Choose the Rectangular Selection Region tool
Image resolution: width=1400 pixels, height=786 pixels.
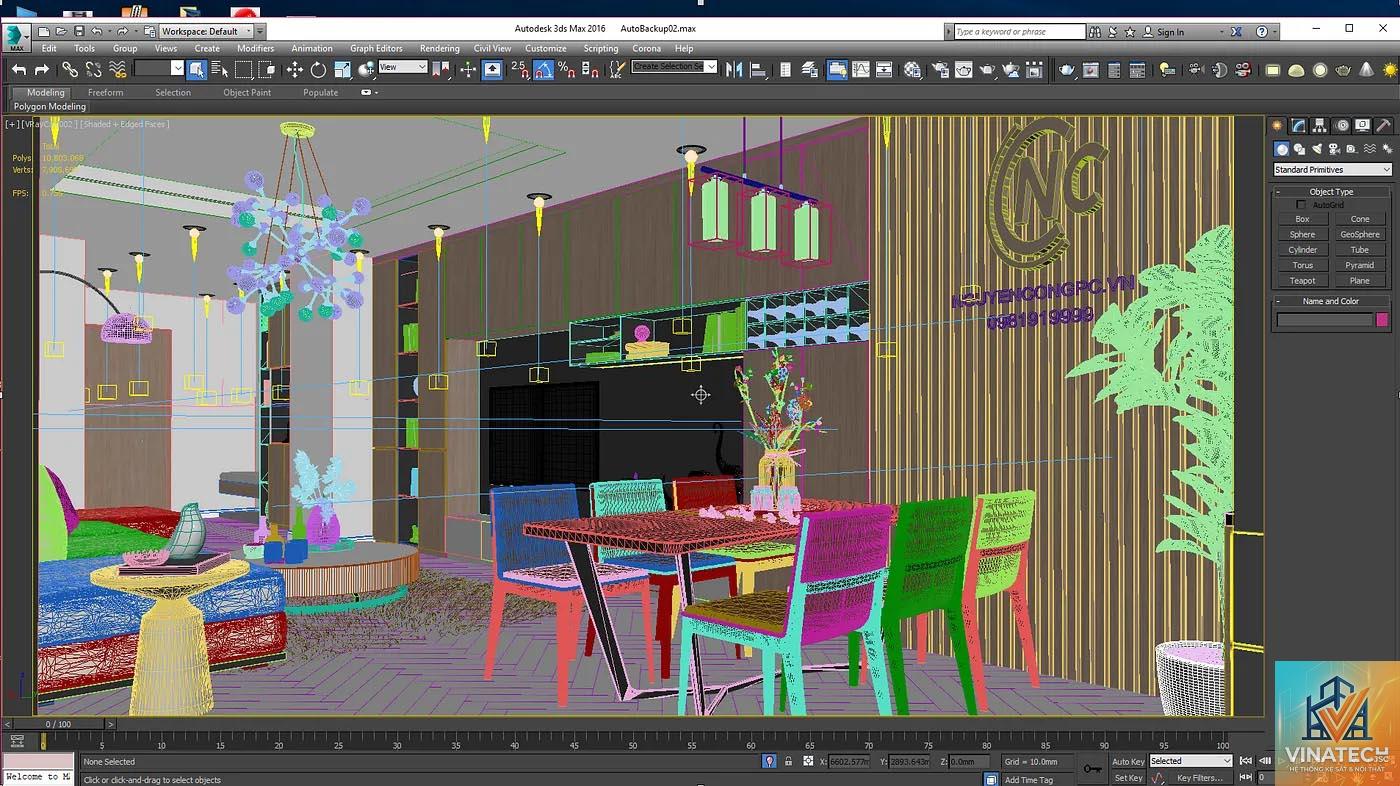click(x=244, y=69)
